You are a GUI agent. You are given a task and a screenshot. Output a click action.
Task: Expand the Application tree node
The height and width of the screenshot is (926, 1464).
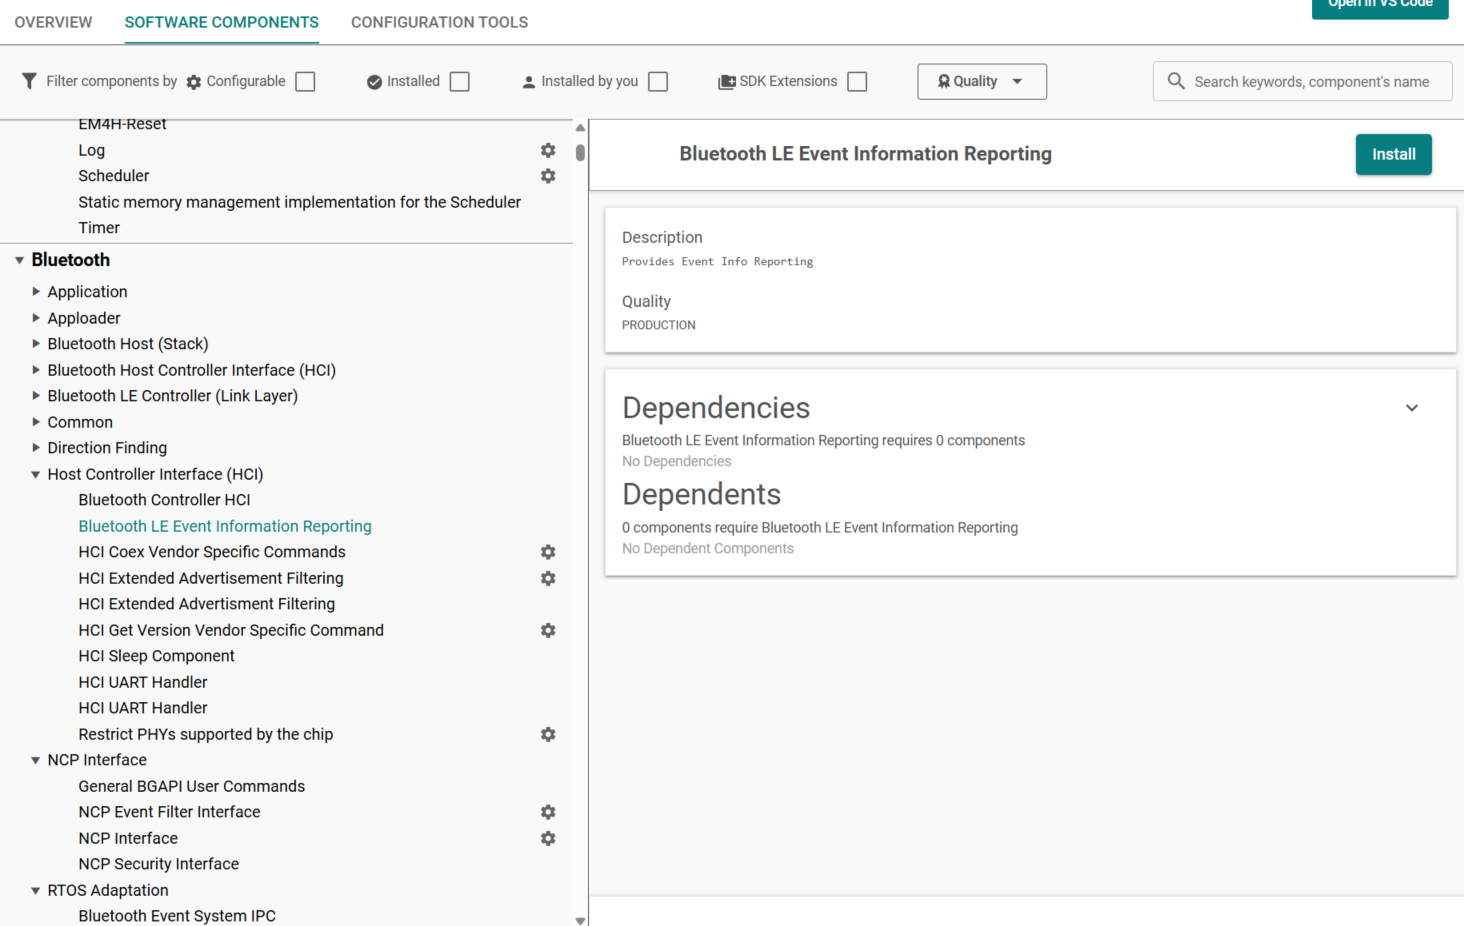click(x=36, y=291)
